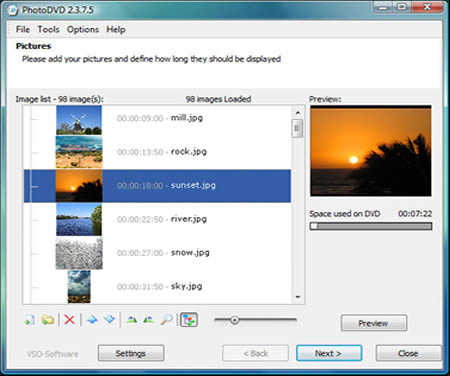The height and width of the screenshot is (376, 450).
Task: Click the image list scrollbar down arrow
Action: [298, 297]
